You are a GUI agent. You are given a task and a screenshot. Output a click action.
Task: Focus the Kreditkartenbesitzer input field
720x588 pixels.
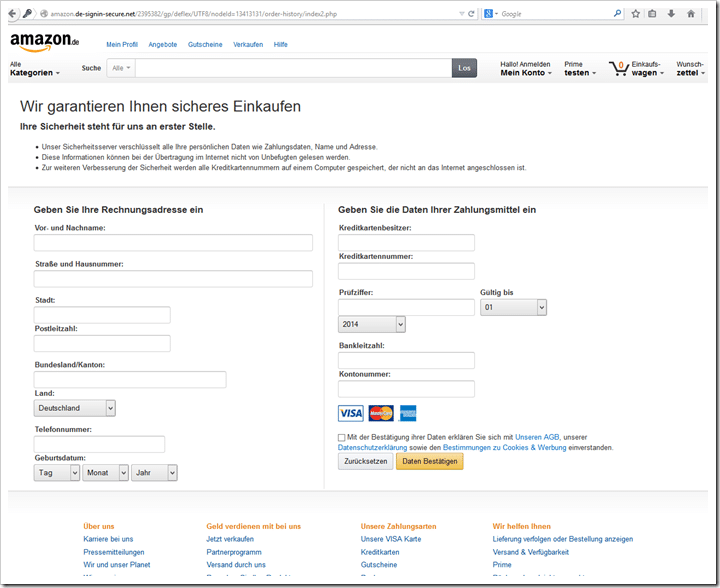tap(406, 242)
